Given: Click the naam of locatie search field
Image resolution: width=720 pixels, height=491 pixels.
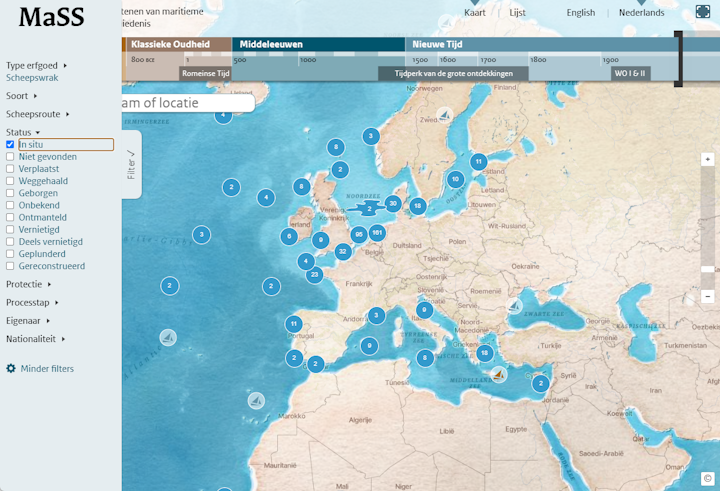Looking at the screenshot, I should [188, 103].
